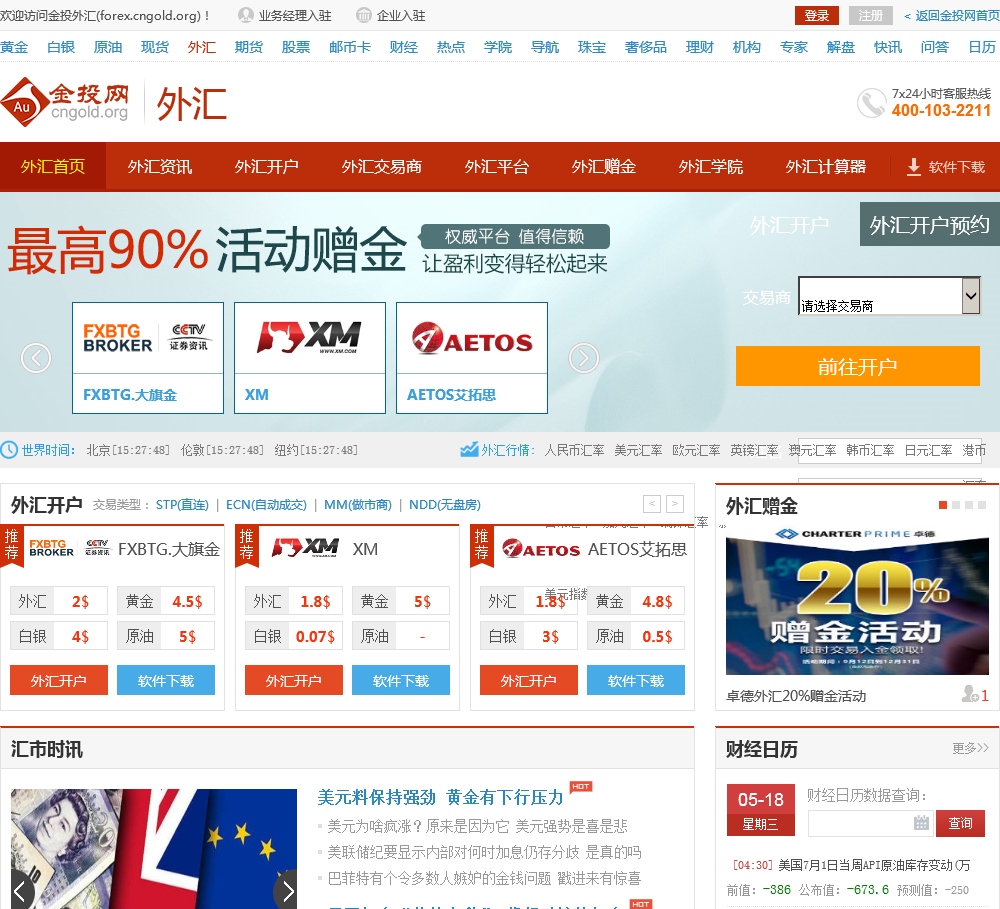This screenshot has height=909, width=1000.
Task: Open the 20% 赠金活动 promo image
Action: [x=857, y=600]
